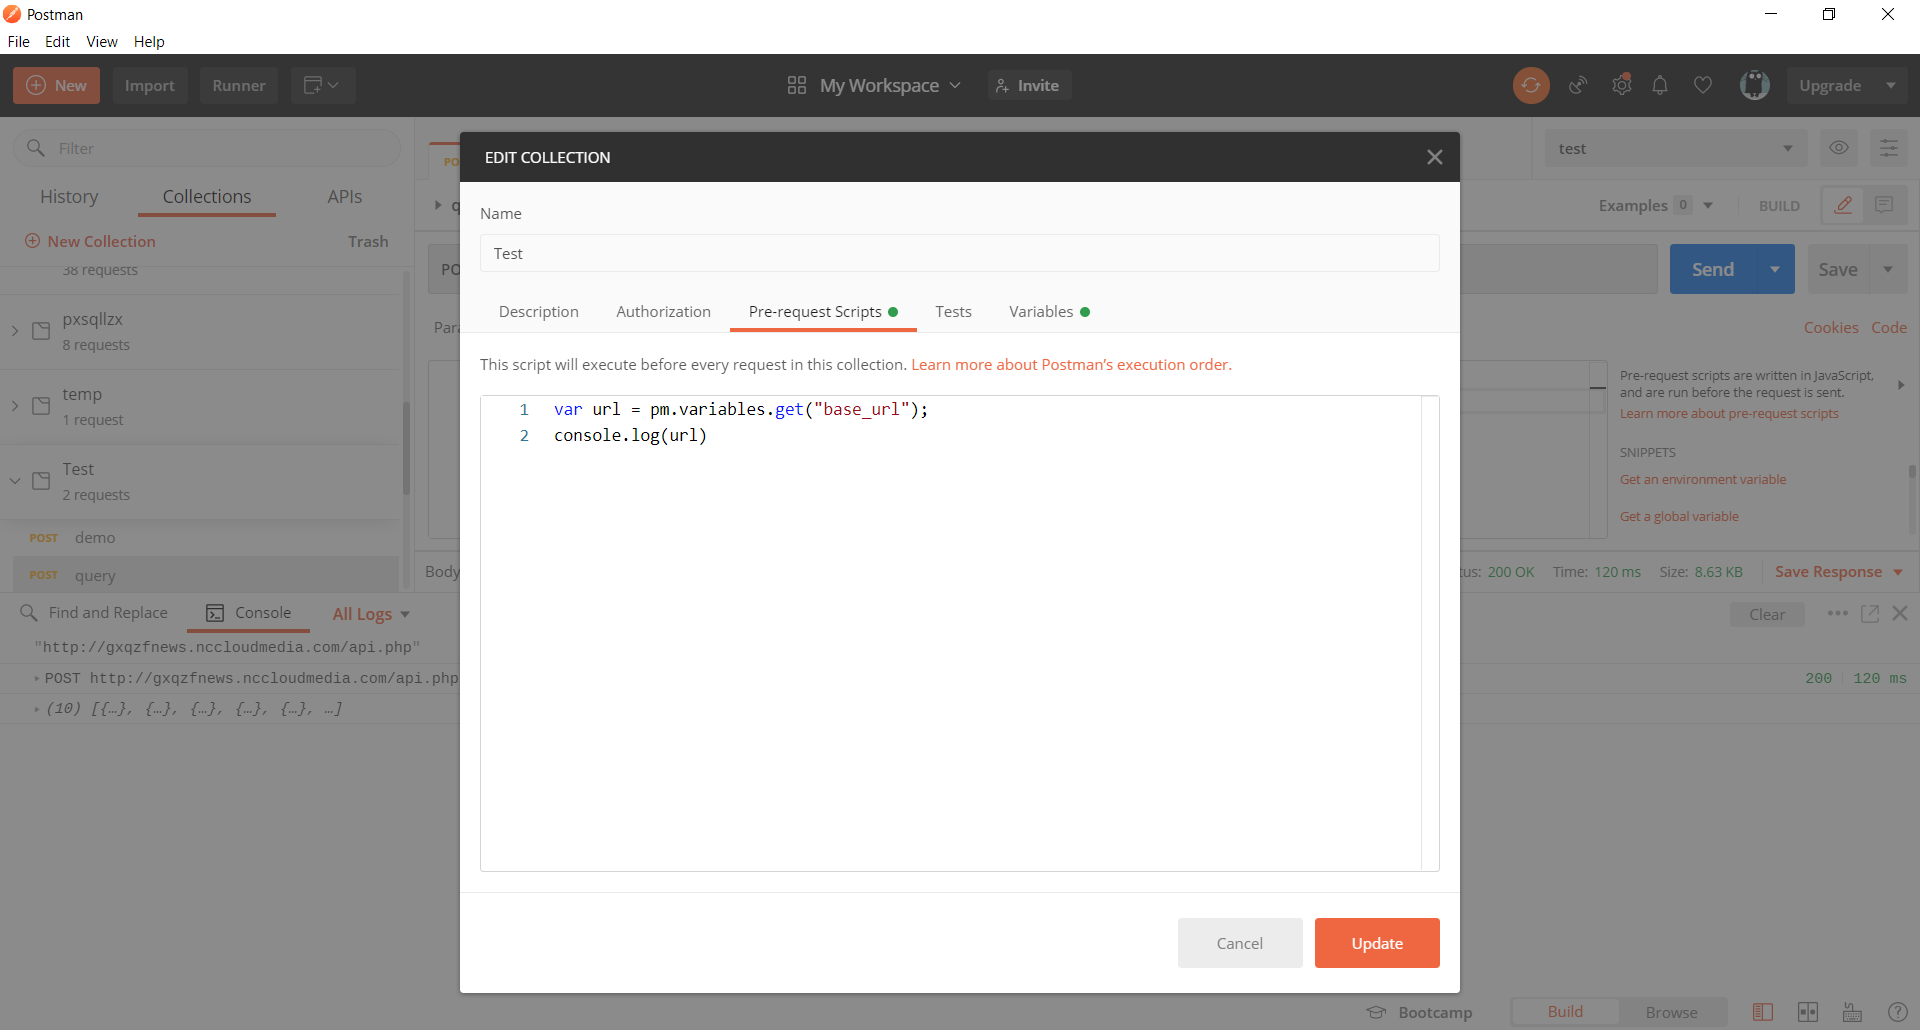The width and height of the screenshot is (1920, 1030).
Task: Click the workspace grid icon
Action: [x=797, y=86]
